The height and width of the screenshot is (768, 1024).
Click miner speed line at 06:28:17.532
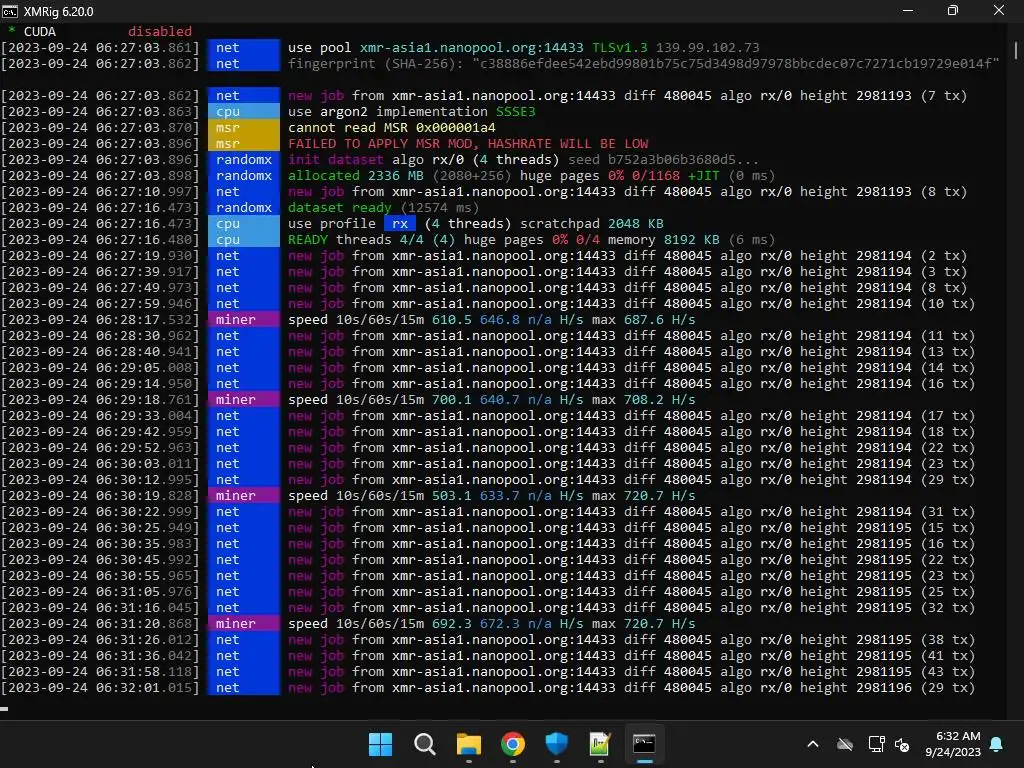tap(491, 319)
